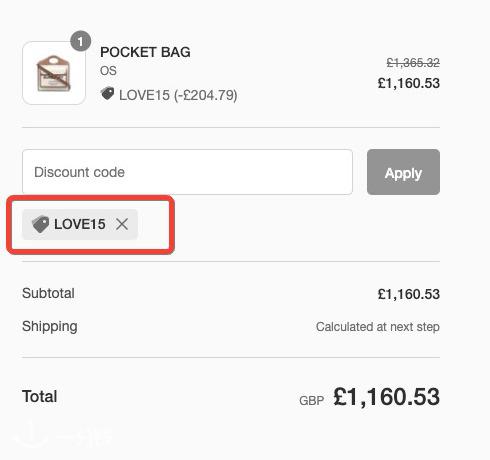The height and width of the screenshot is (460, 490).
Task: Click Calculated at next step text
Action: point(378,327)
